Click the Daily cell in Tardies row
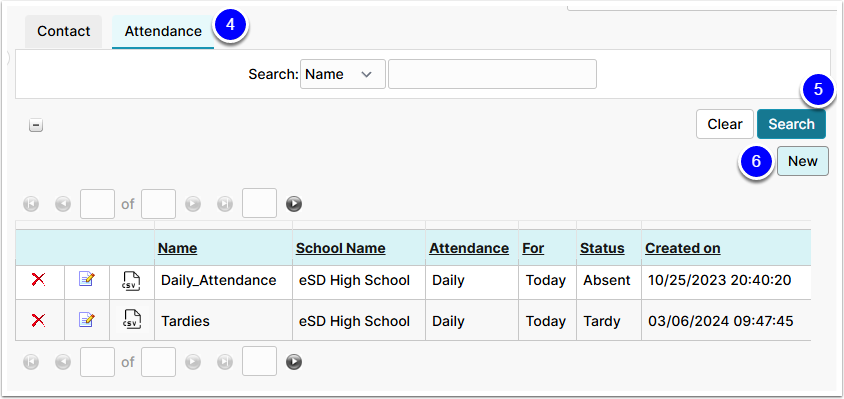Screen dimensions: 844x399 click(472, 321)
